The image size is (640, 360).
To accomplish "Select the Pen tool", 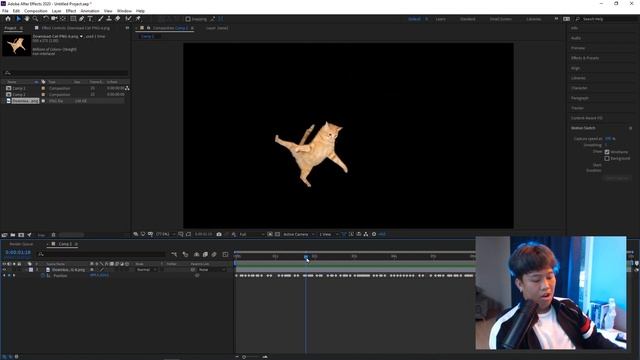I will pyautogui.click(x=82, y=19).
